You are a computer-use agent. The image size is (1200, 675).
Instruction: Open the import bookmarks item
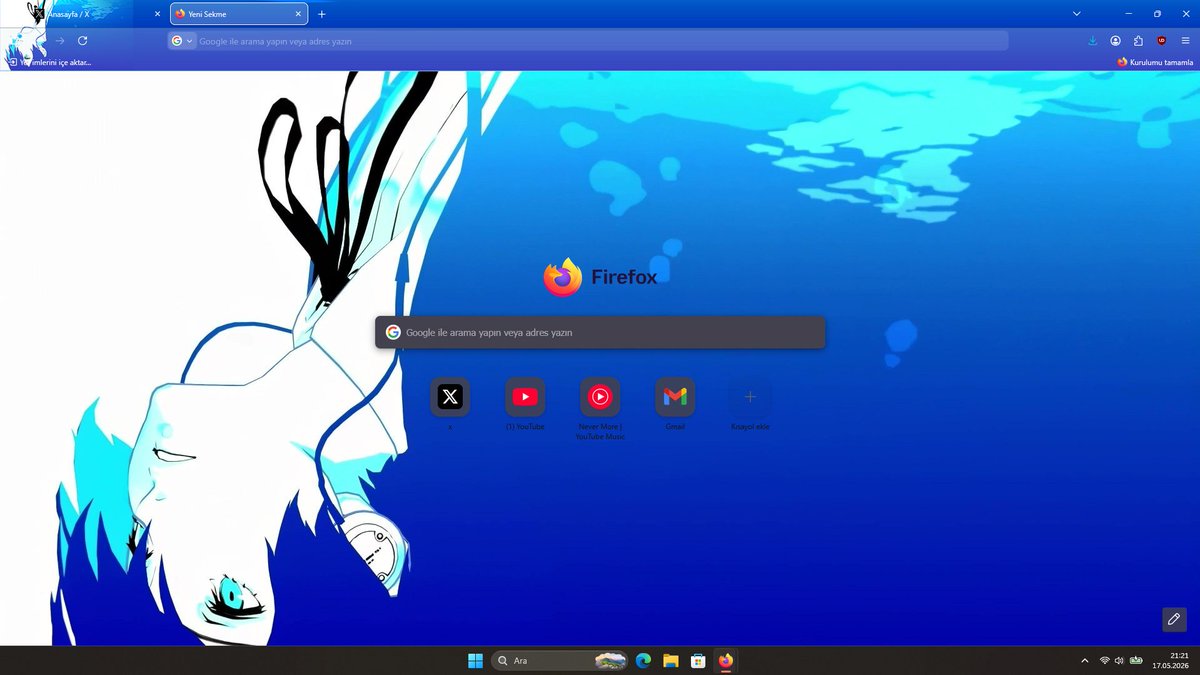pos(50,62)
